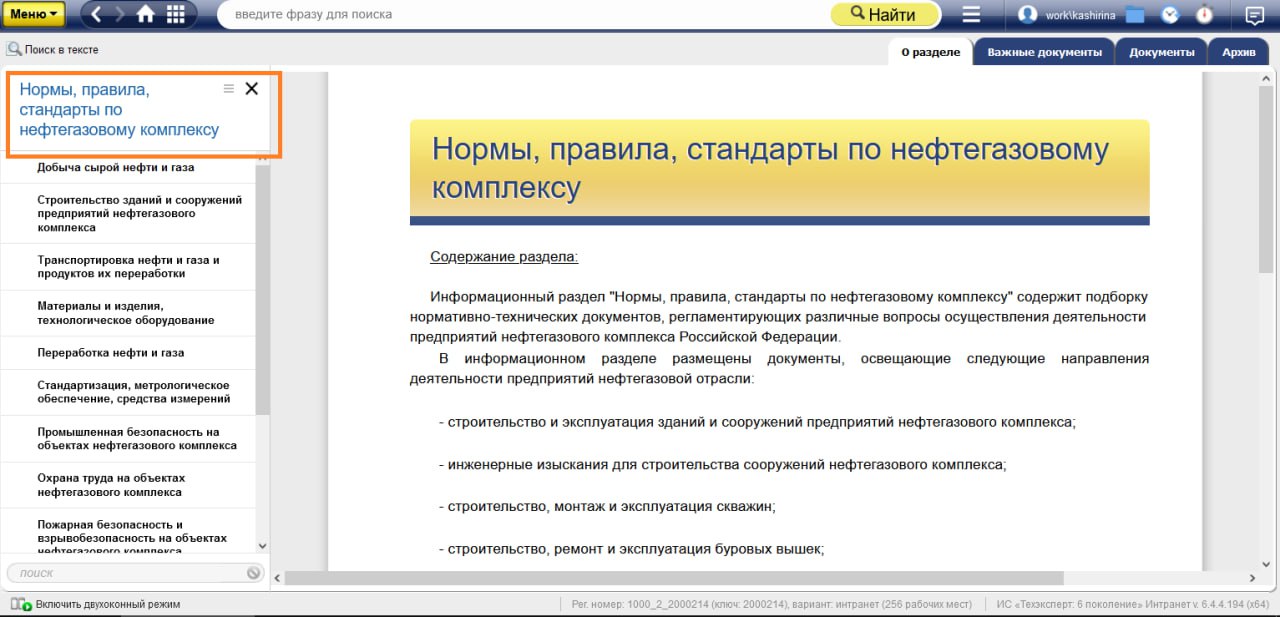
Task: Click the document vertical scrollbar down arrow
Action: click(x=1265, y=562)
